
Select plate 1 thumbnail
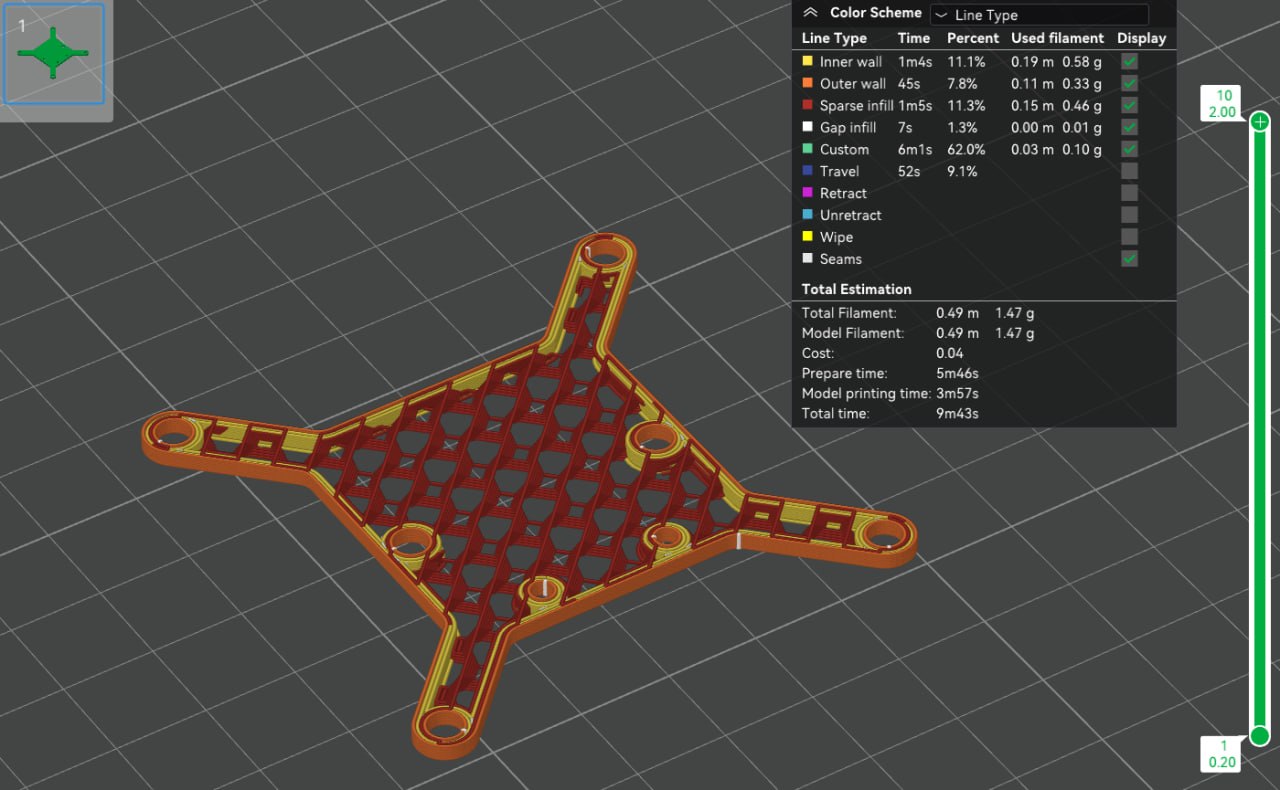click(53, 53)
